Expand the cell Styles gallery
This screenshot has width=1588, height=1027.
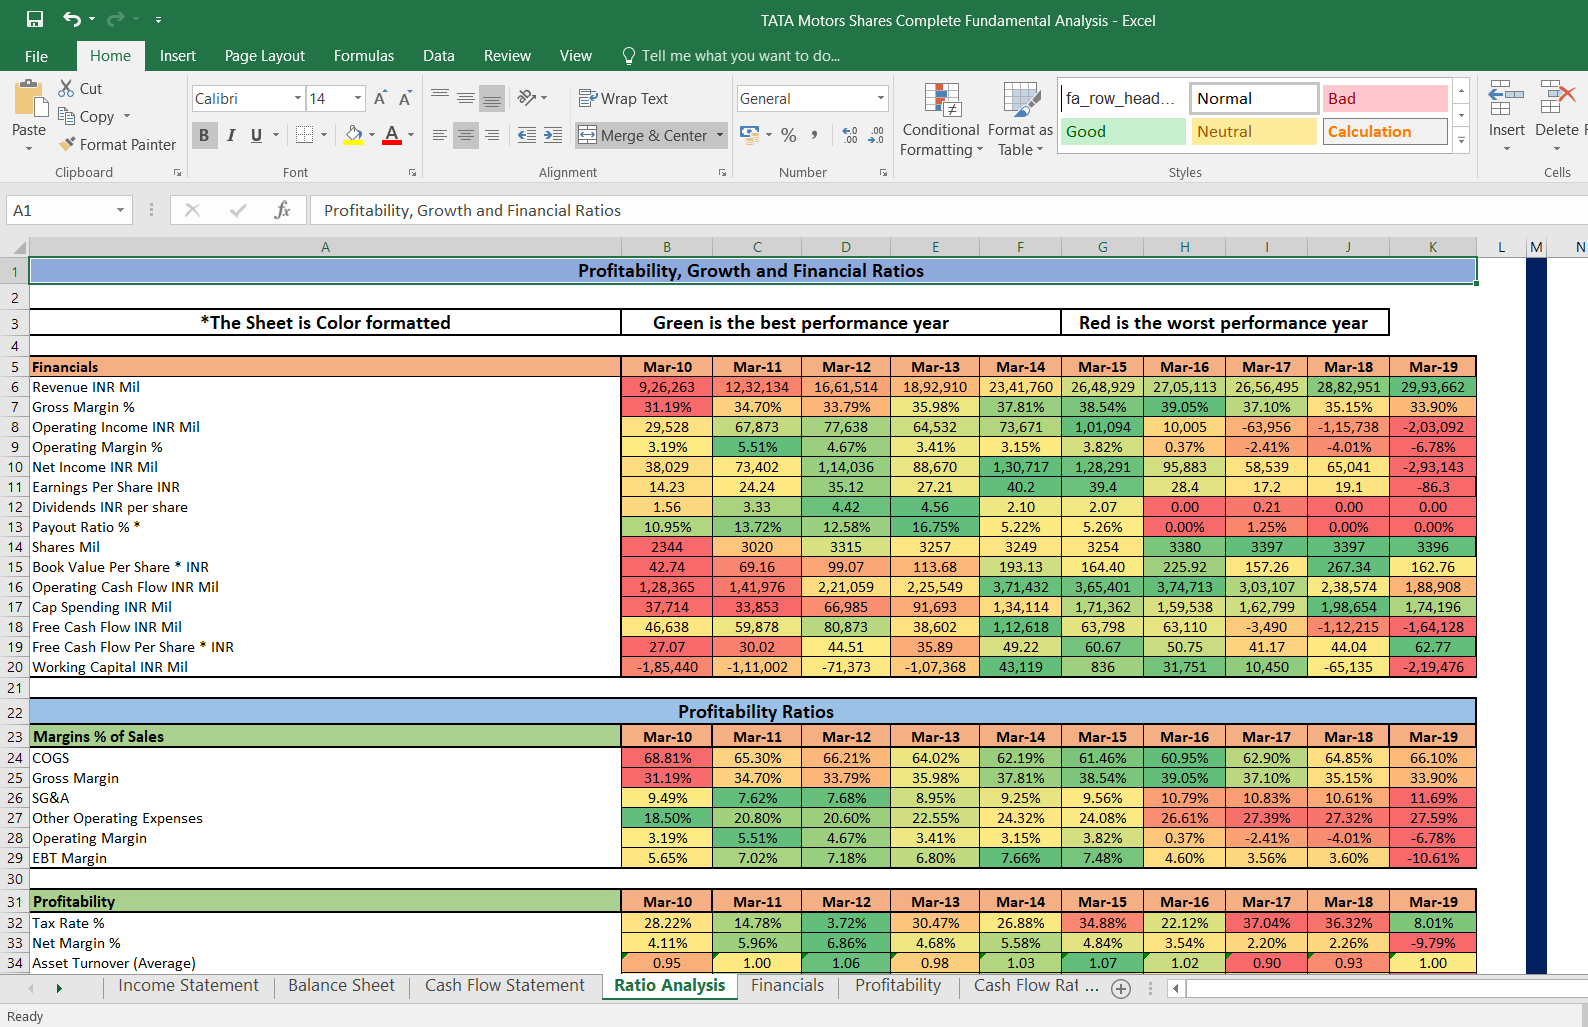[1462, 141]
